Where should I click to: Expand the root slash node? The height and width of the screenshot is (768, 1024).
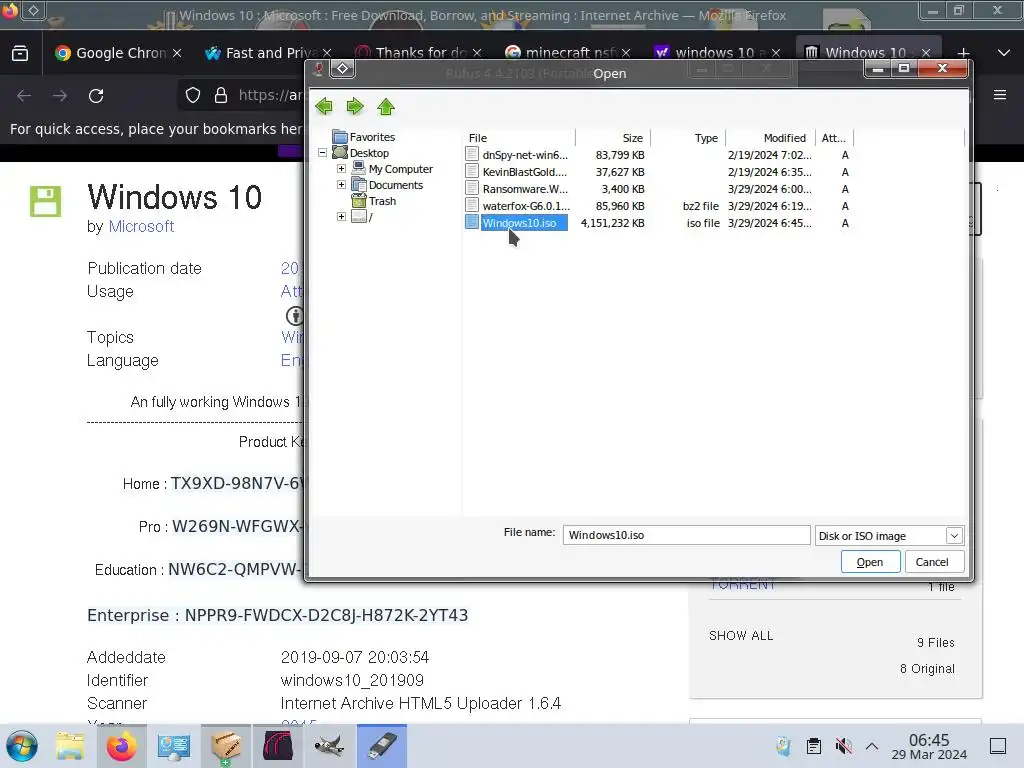[341, 217]
